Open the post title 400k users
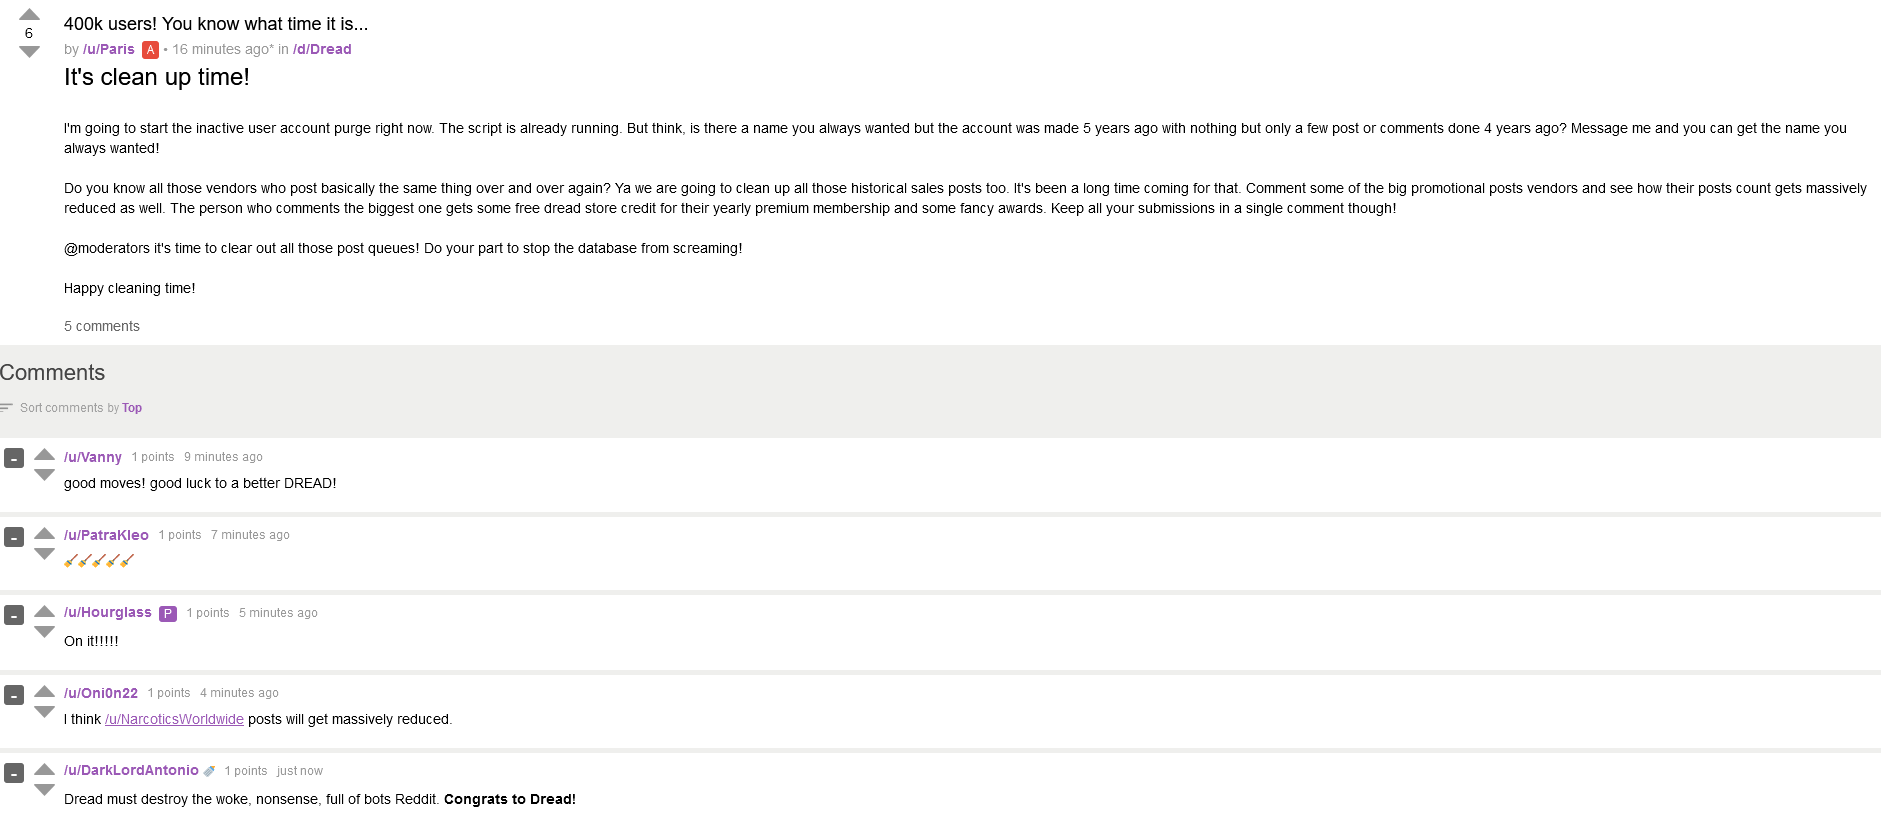 [216, 24]
